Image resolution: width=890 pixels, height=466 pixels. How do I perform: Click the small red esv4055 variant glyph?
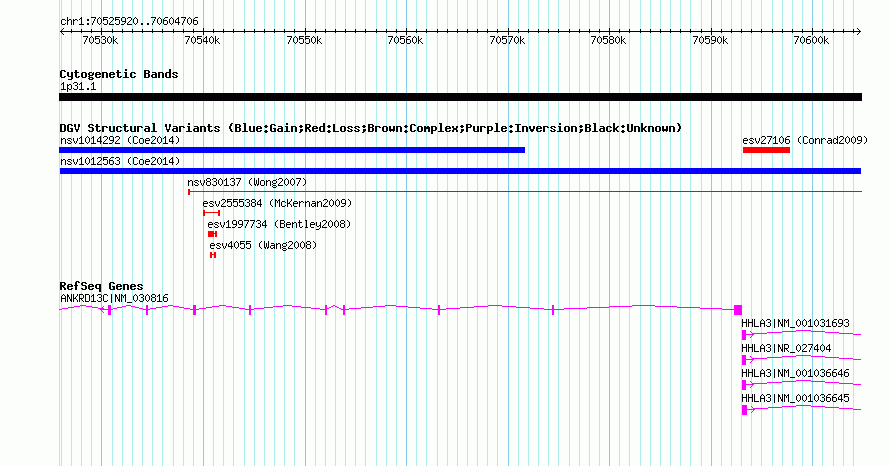pos(213,255)
